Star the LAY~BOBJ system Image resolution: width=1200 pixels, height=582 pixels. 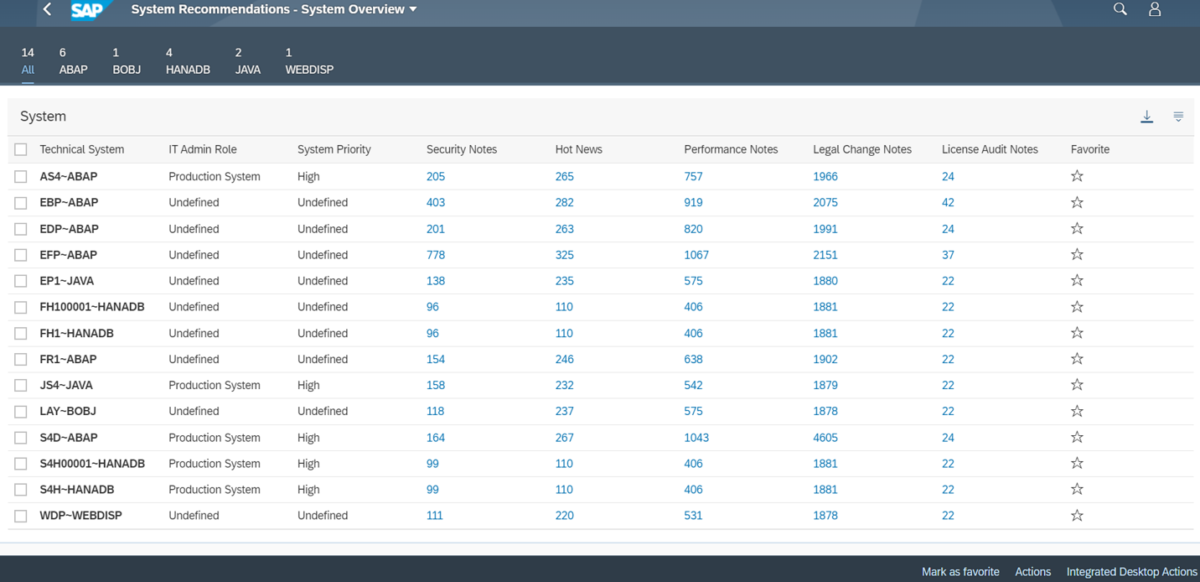pyautogui.click(x=1077, y=411)
